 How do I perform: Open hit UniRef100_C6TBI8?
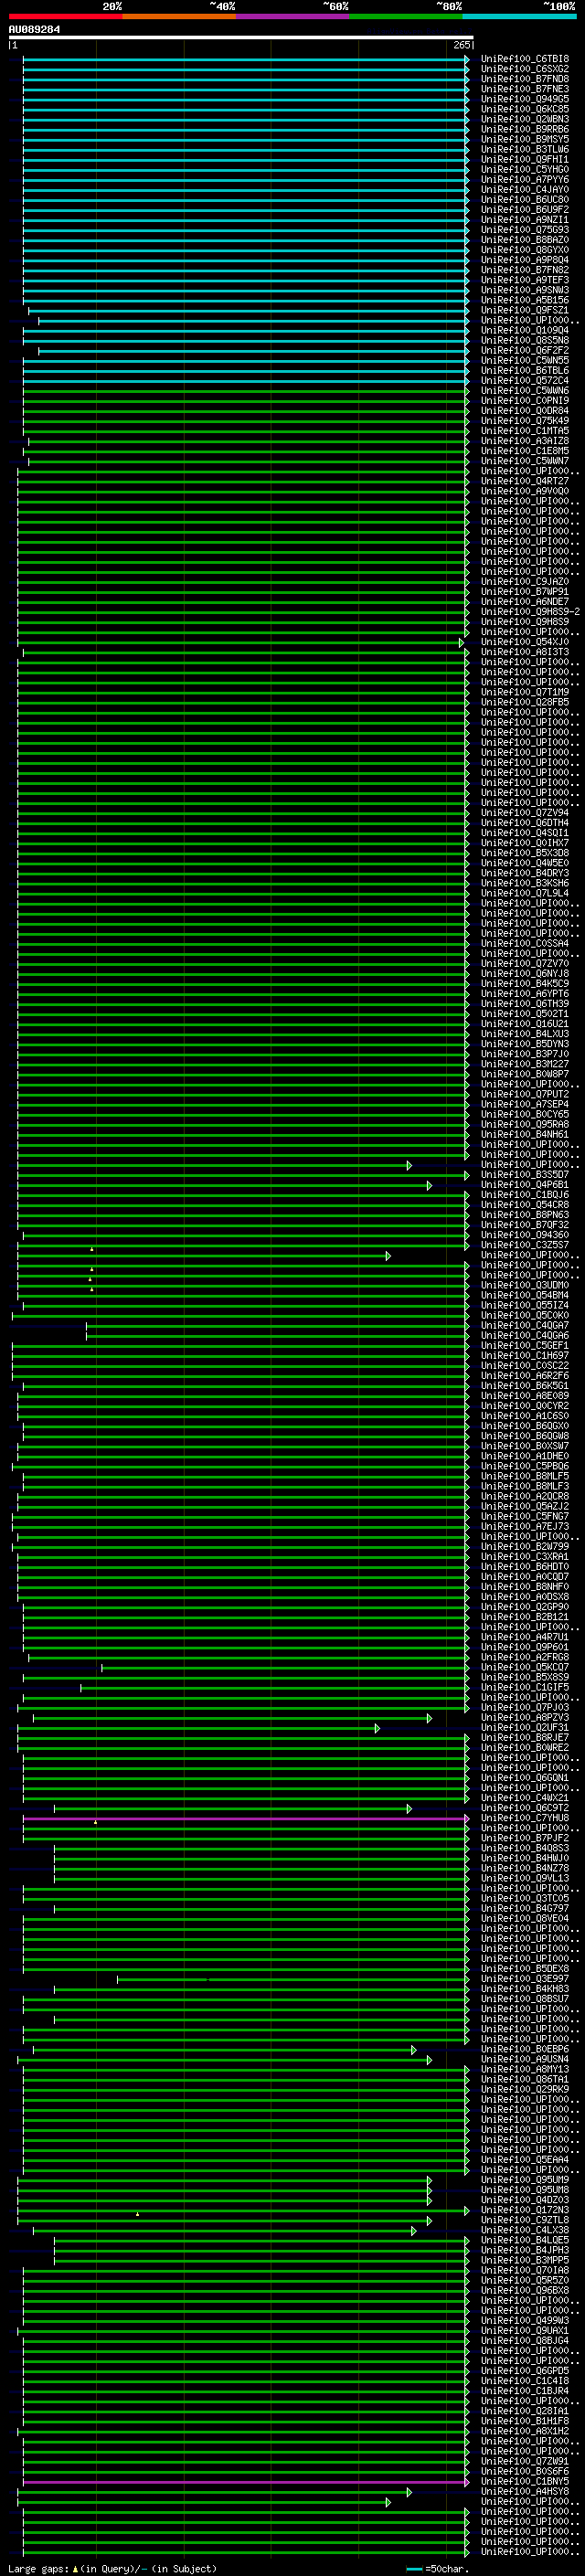click(525, 59)
